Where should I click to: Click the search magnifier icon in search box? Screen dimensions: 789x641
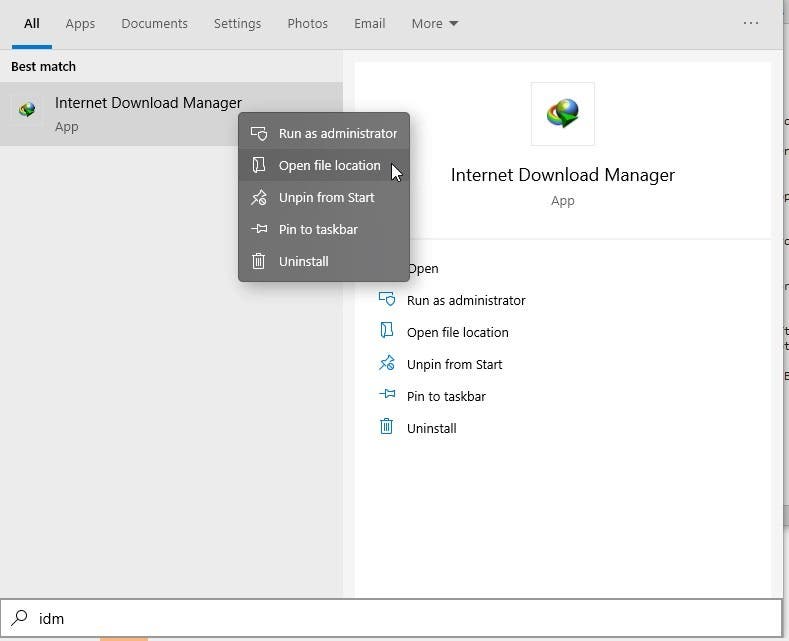click(x=18, y=618)
